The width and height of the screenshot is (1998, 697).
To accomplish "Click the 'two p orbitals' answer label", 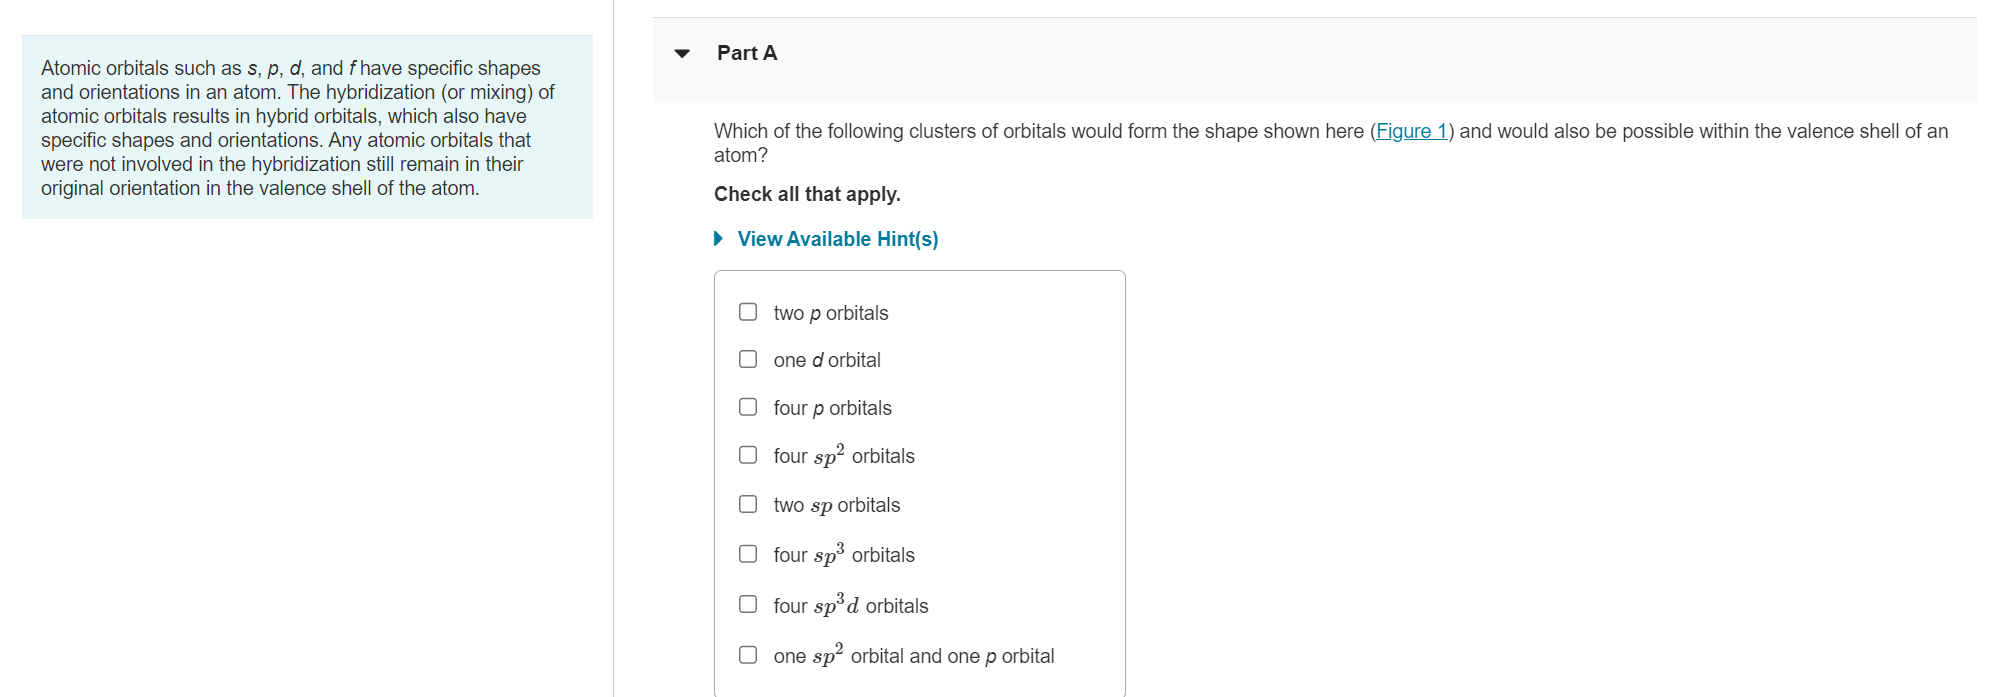I will (830, 313).
